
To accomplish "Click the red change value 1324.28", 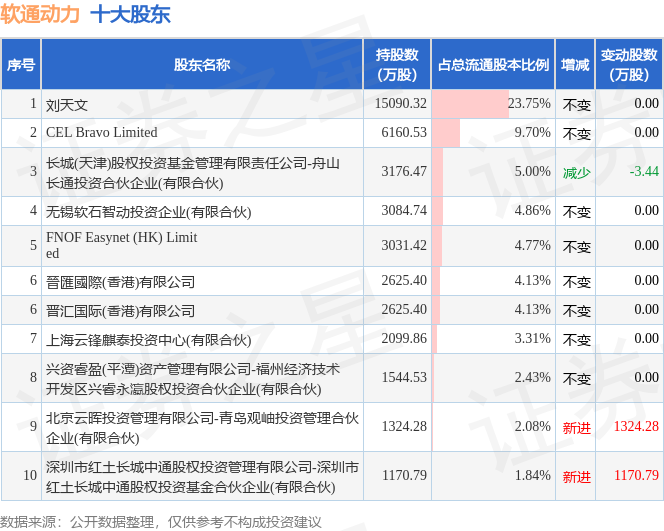I will (x=636, y=426).
